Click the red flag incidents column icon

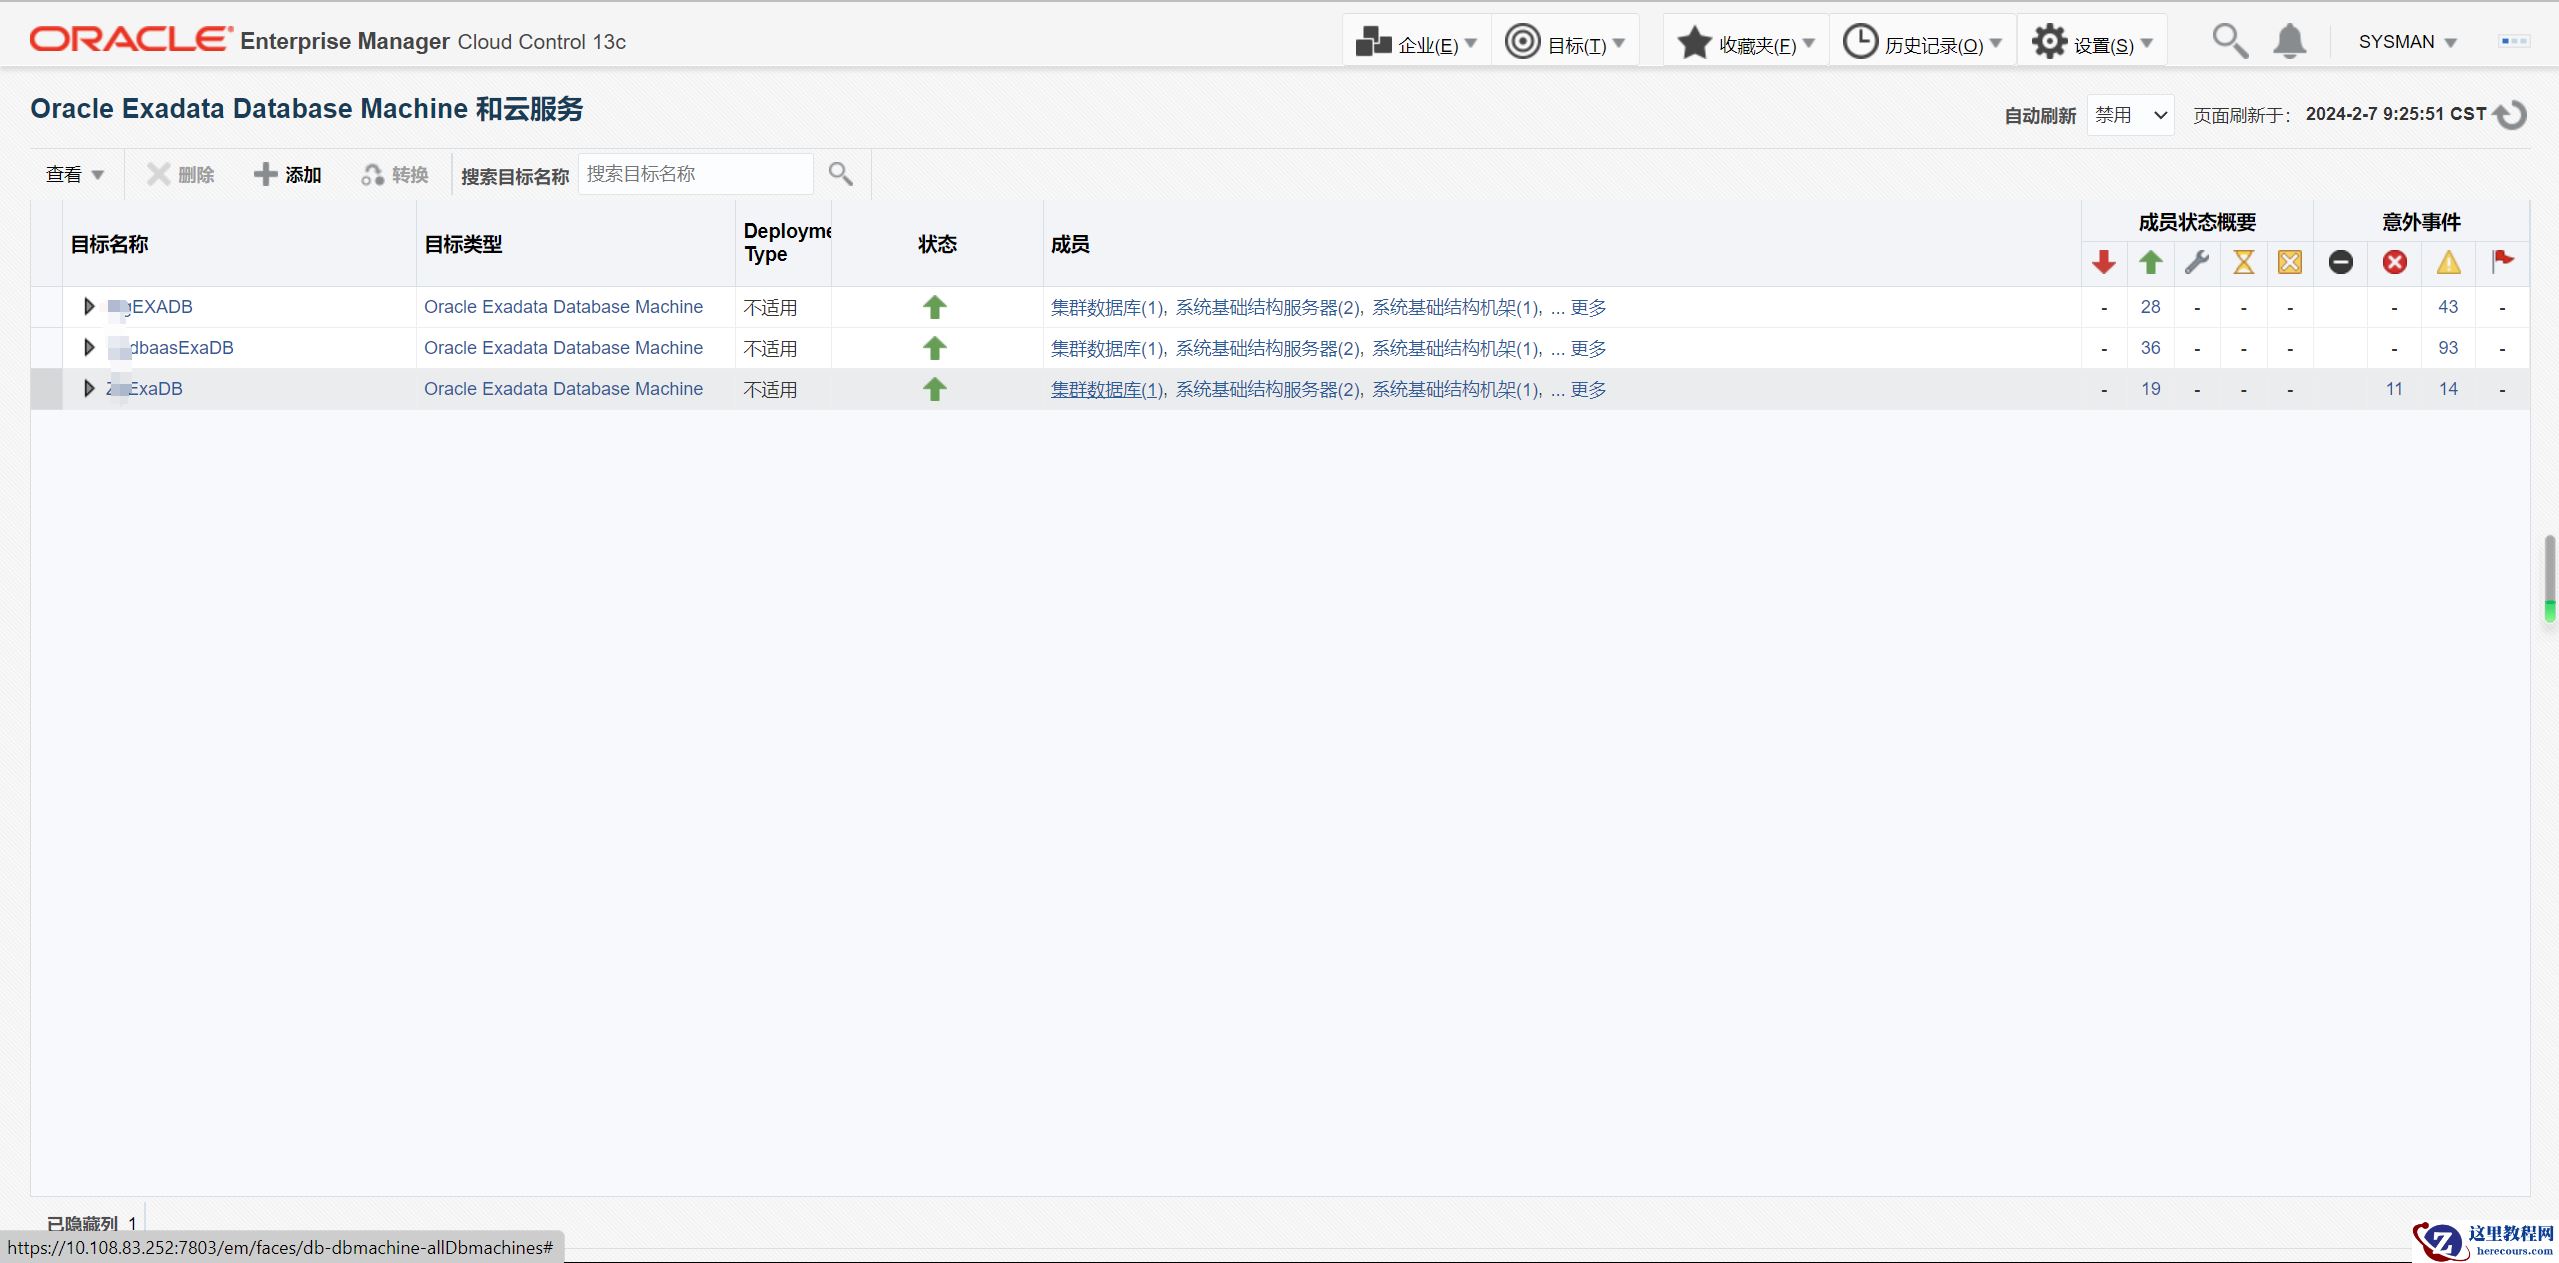tap(2502, 262)
